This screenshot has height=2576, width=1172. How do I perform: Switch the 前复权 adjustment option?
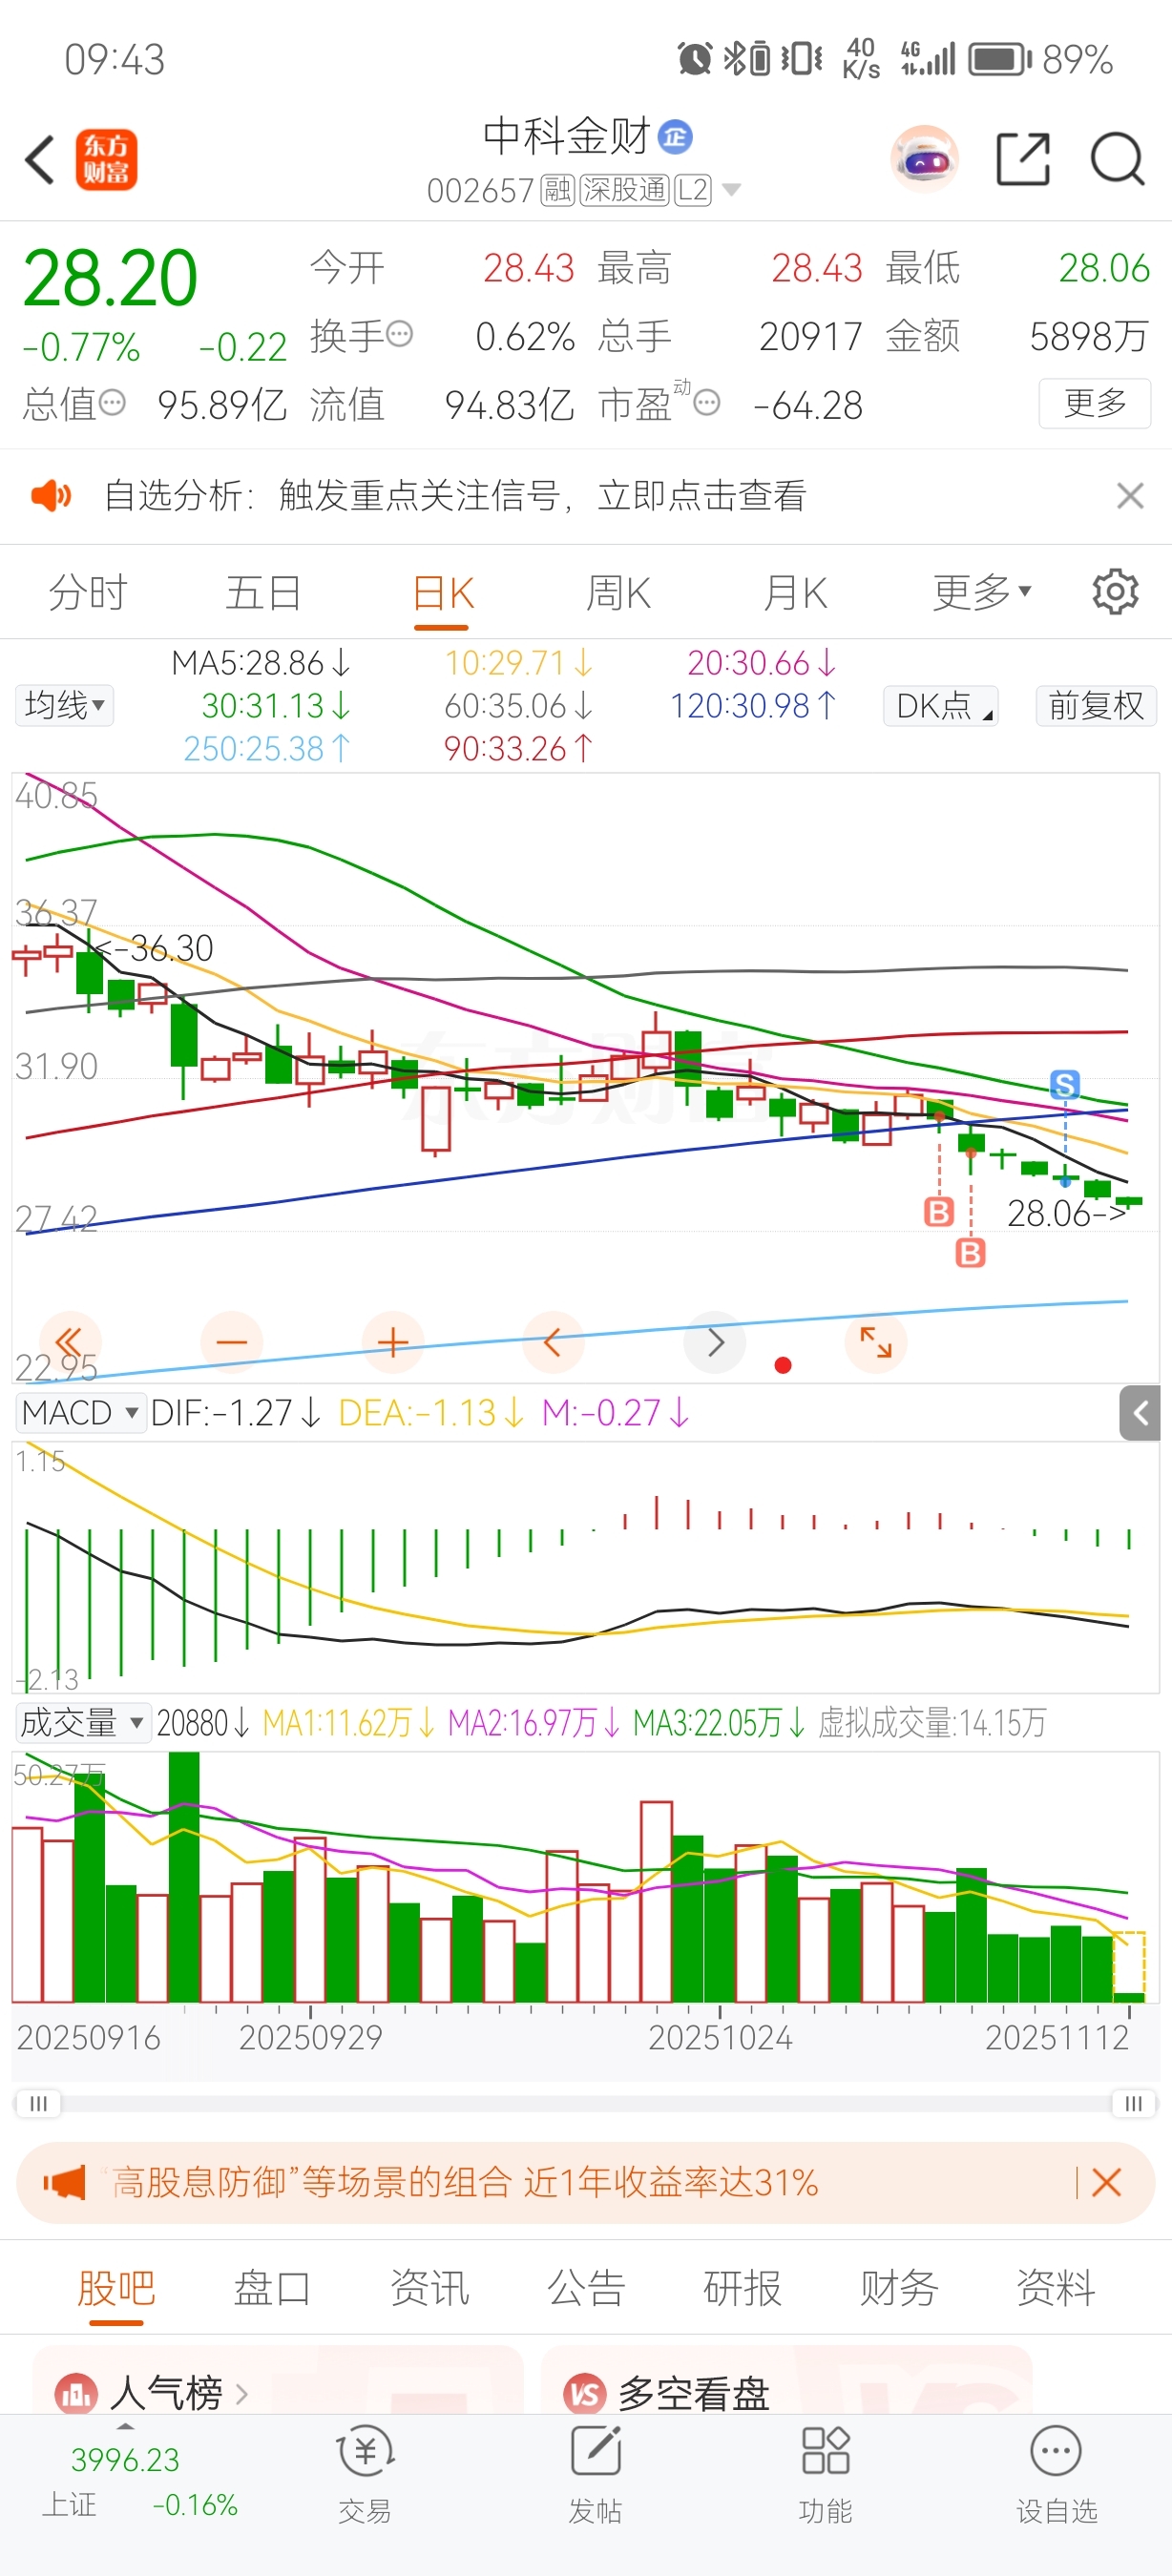pyautogui.click(x=1096, y=705)
